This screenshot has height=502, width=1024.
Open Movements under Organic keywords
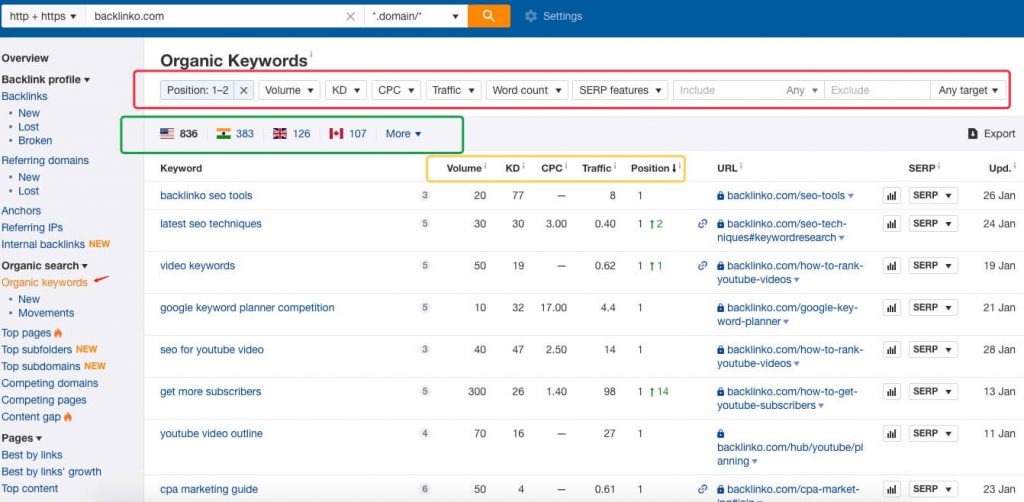46,313
